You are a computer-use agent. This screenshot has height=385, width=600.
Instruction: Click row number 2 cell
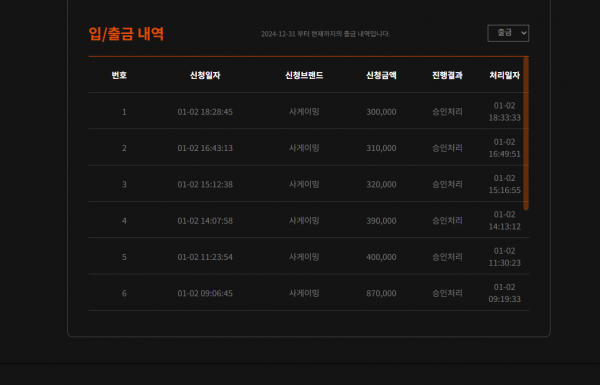124,148
